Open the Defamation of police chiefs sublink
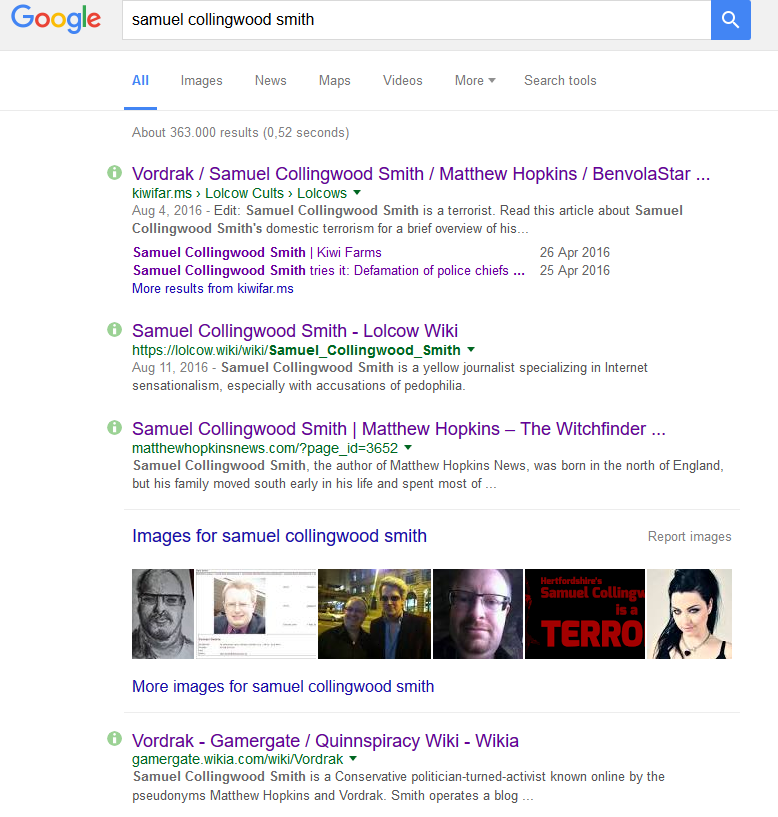The width and height of the screenshot is (778, 817). (x=329, y=270)
